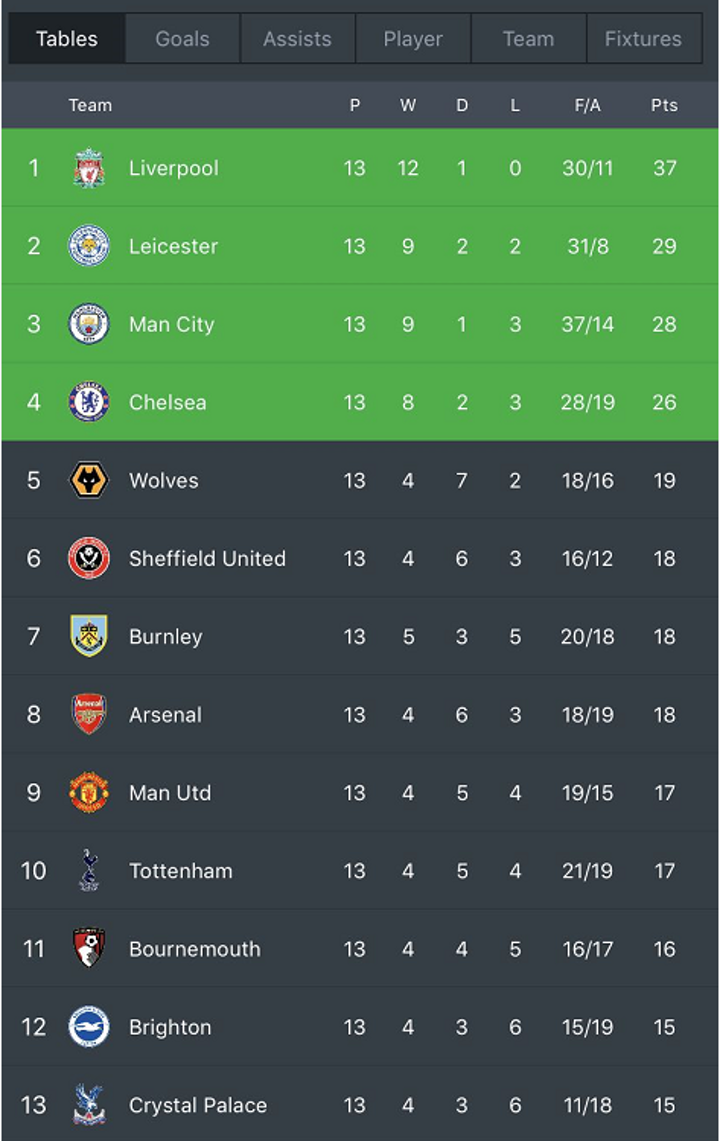Screen dimensions: 720x1141
Task: Click the Tottenham cockerel crest
Action: click(x=89, y=870)
